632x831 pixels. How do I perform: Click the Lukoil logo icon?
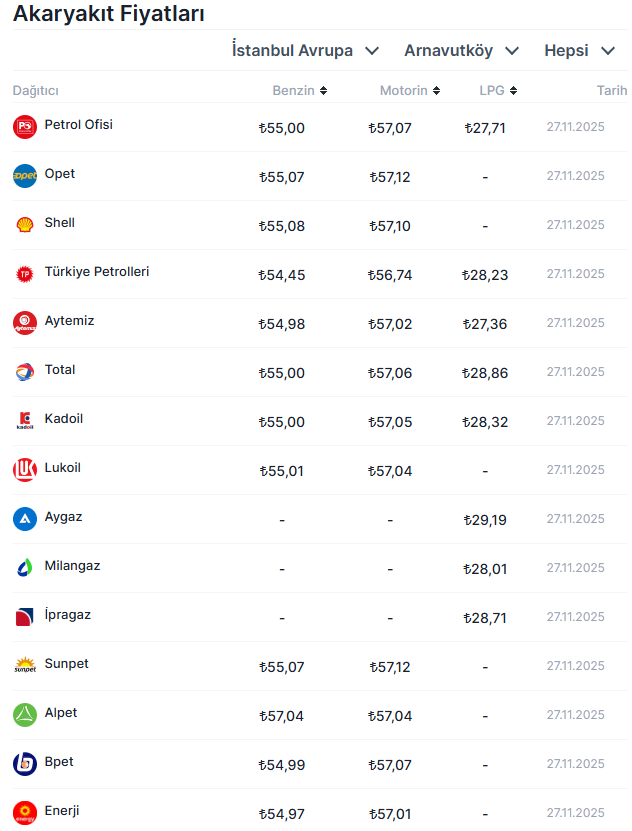[25, 470]
